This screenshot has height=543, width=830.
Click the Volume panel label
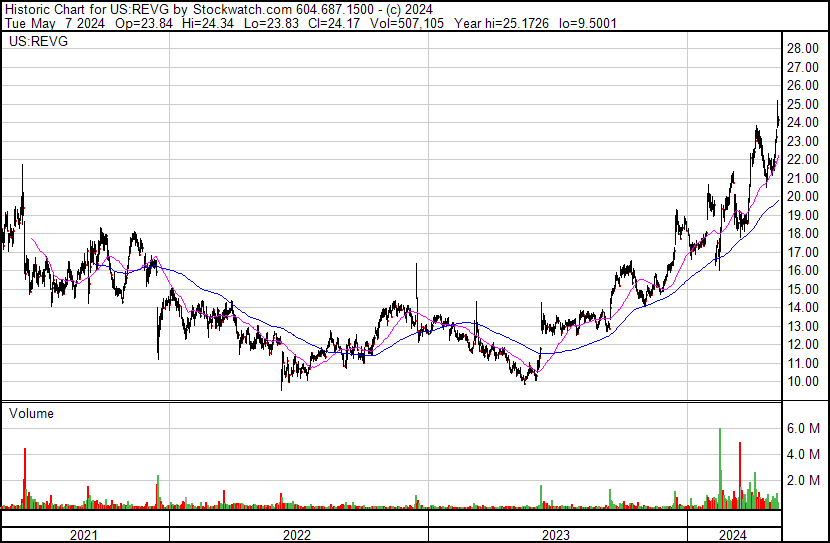click(x=31, y=413)
